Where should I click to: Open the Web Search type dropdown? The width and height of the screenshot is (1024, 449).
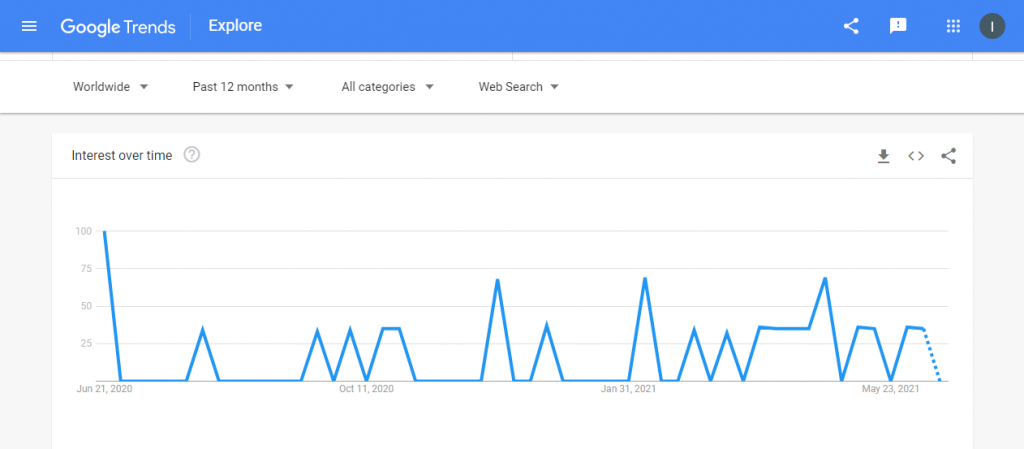click(x=519, y=87)
